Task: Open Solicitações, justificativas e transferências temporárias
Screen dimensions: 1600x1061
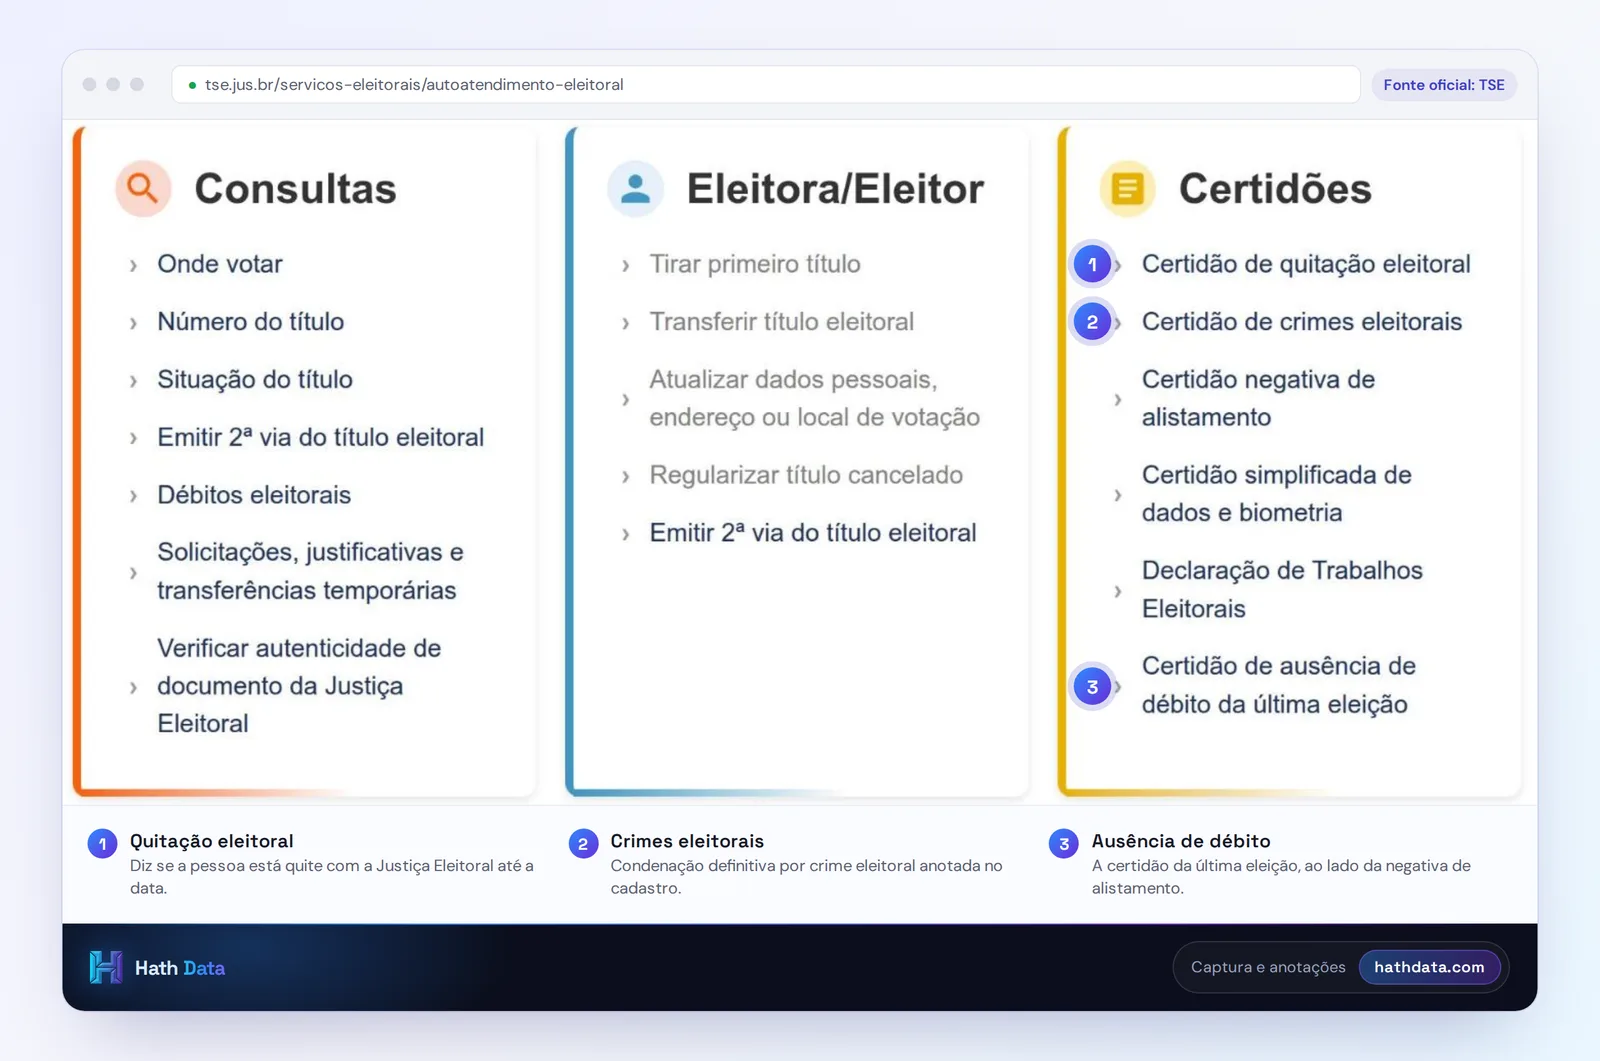Action: (x=310, y=571)
